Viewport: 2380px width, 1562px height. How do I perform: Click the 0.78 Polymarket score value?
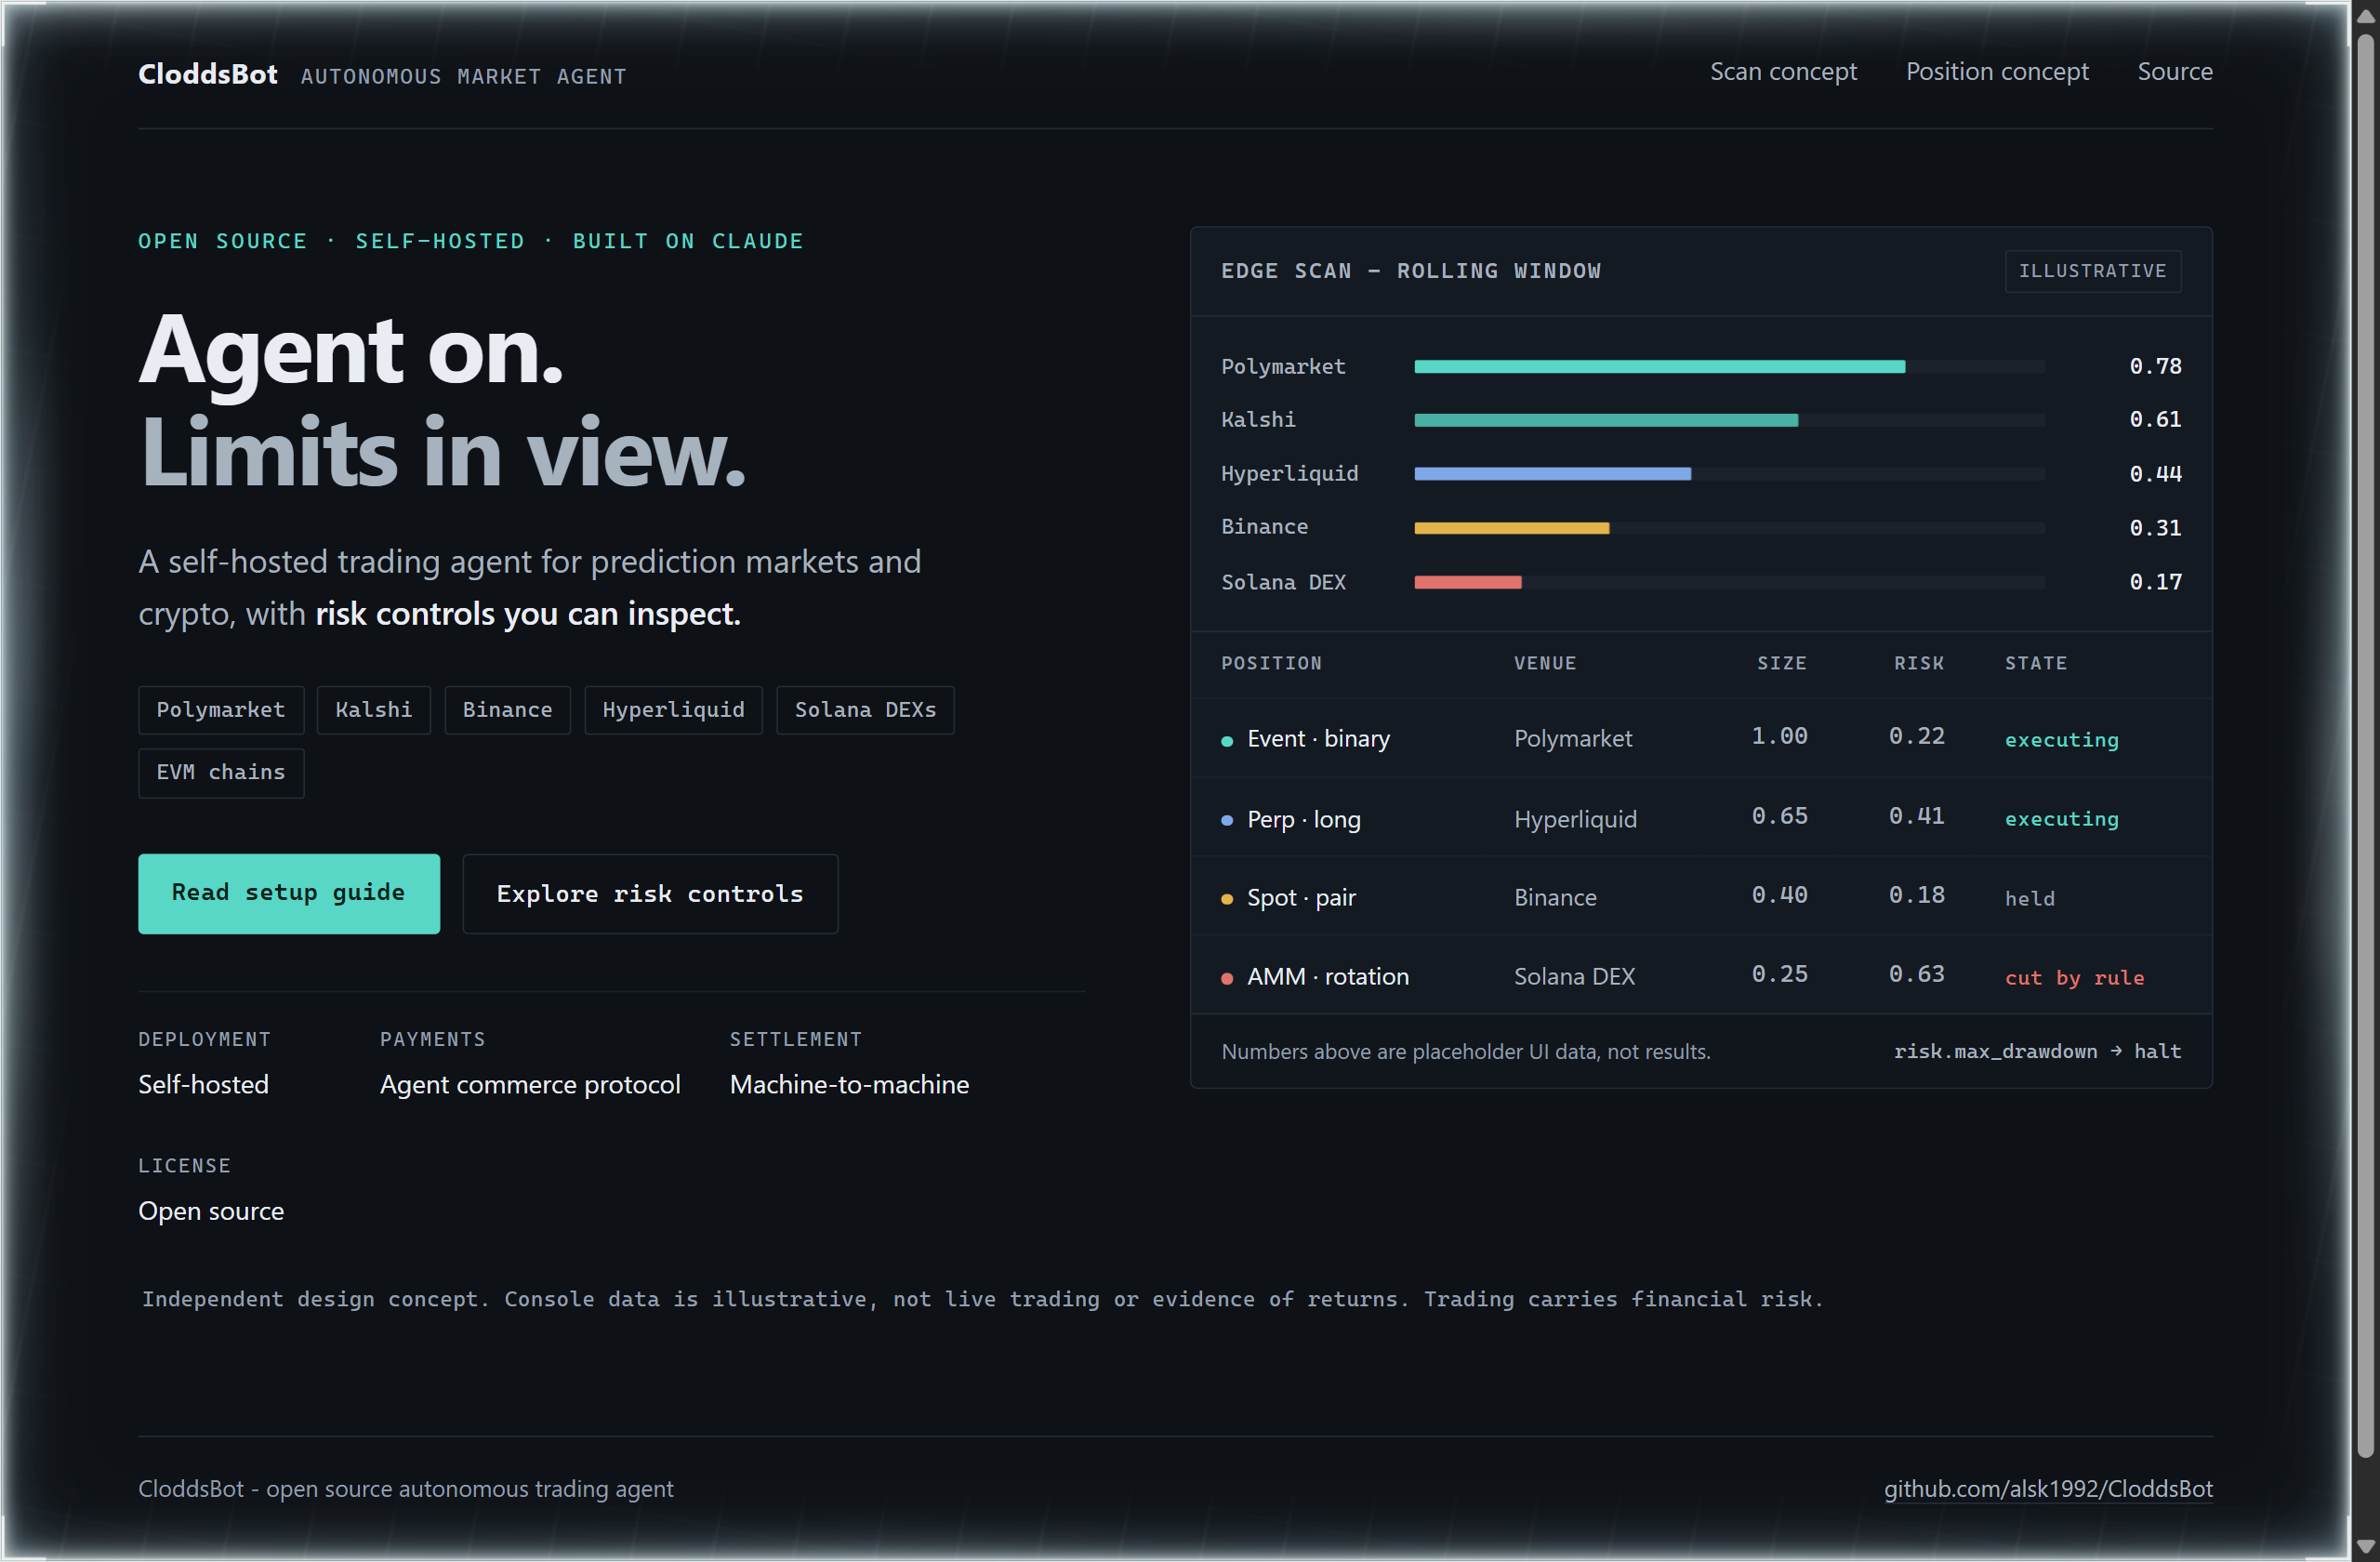pyautogui.click(x=2155, y=366)
